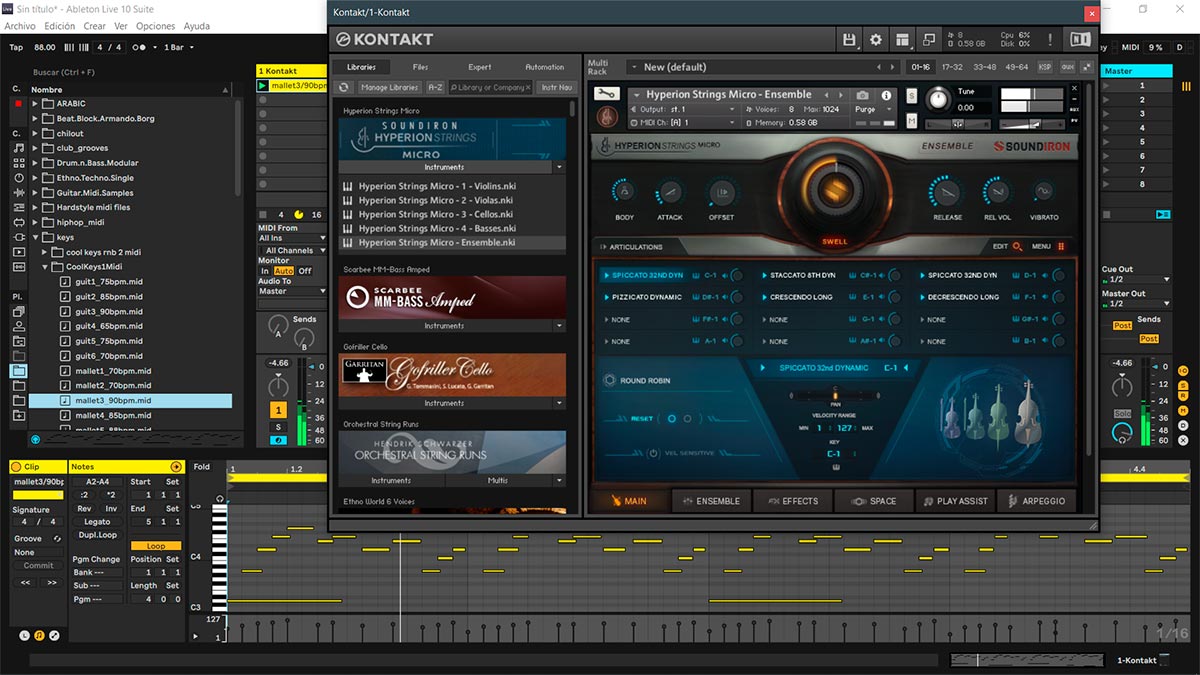Load Hyperion Strings Micro - 3 - Cellos.nki
Screen dimensions: 1200x675
452,214
